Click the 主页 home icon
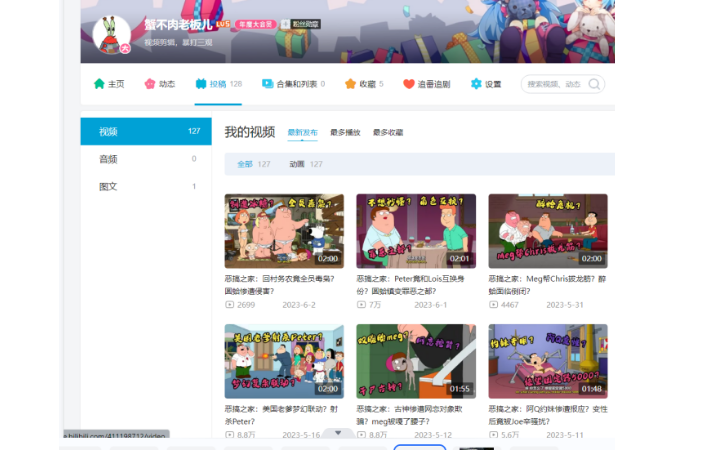This screenshot has width=720, height=450. [x=99, y=84]
